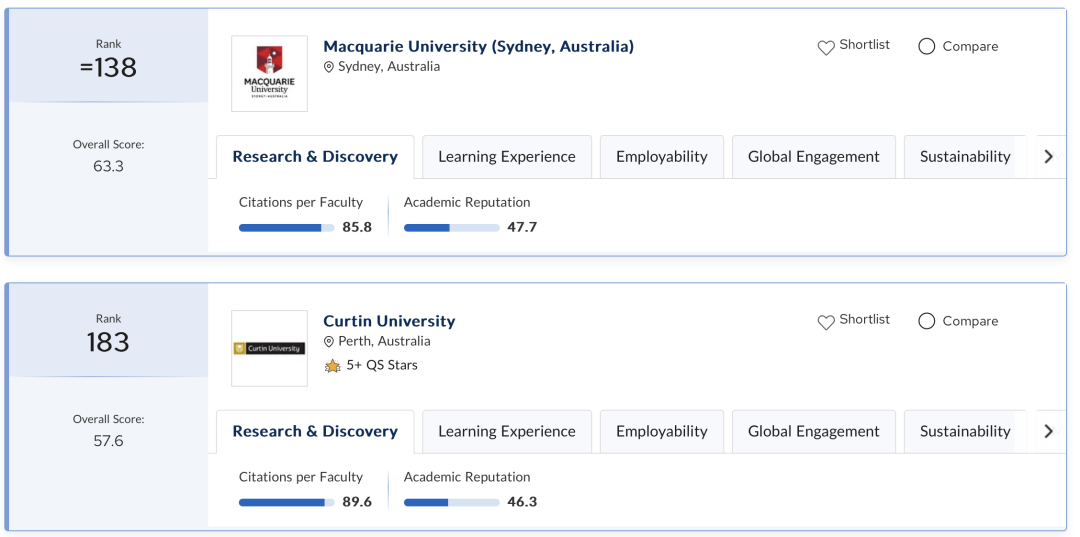Open the Curtin University title link
The height and width of the screenshot is (537, 1080).
389,321
